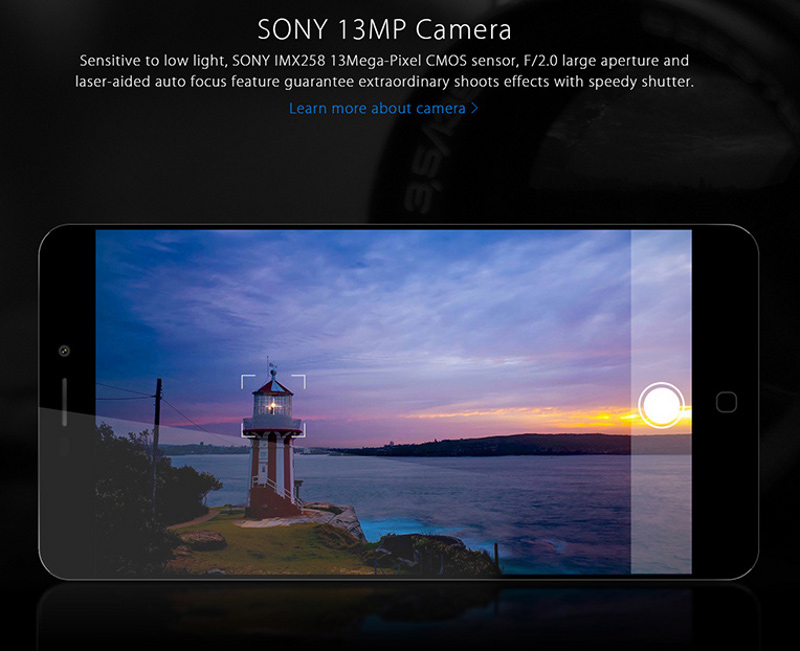Click the arrow after 'Learn more about camera'
This screenshot has width=800, height=651.
tap(474, 108)
